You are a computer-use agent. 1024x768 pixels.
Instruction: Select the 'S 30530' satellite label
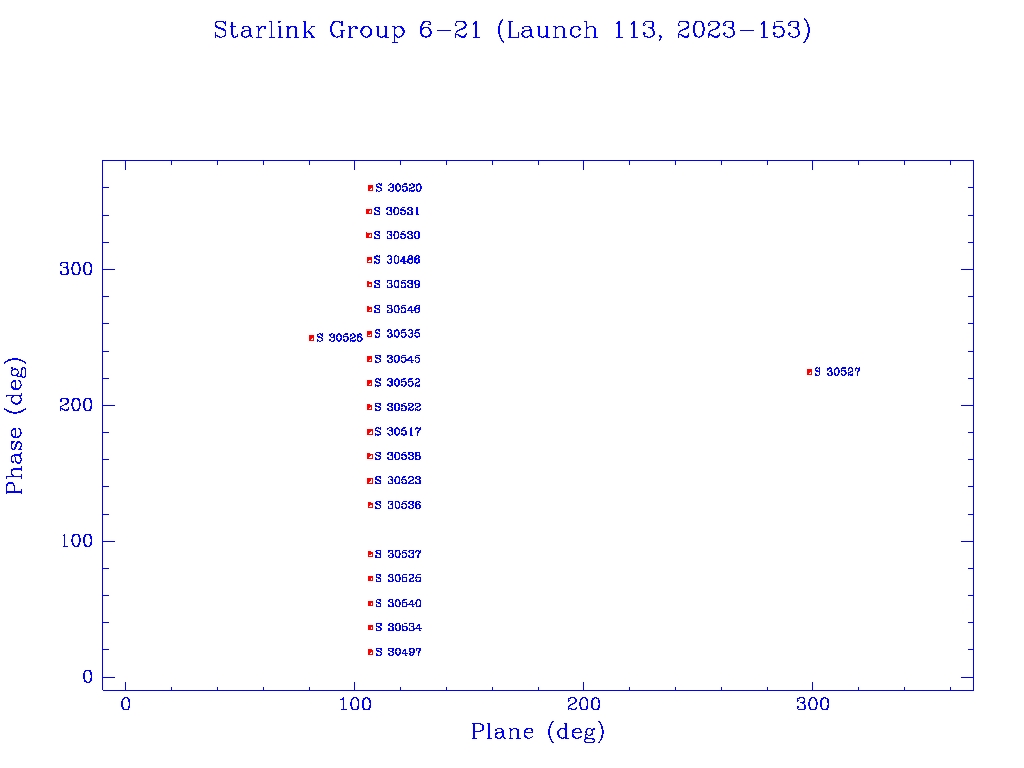click(x=397, y=235)
